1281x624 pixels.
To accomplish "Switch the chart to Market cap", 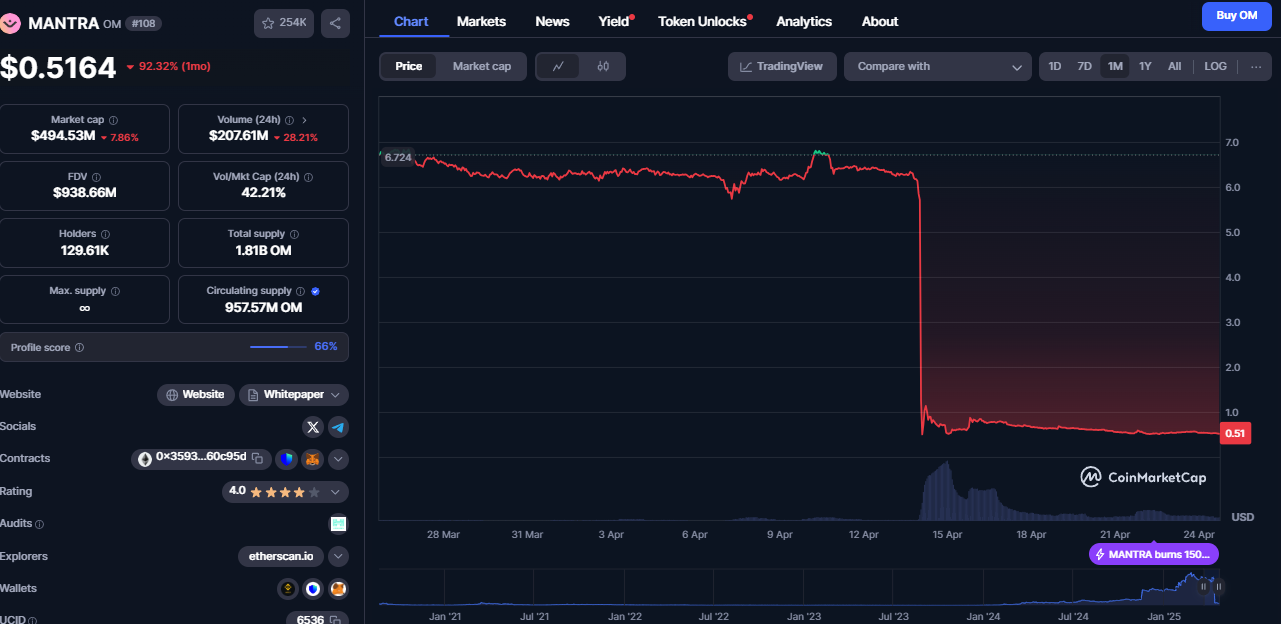I will click(x=482, y=66).
